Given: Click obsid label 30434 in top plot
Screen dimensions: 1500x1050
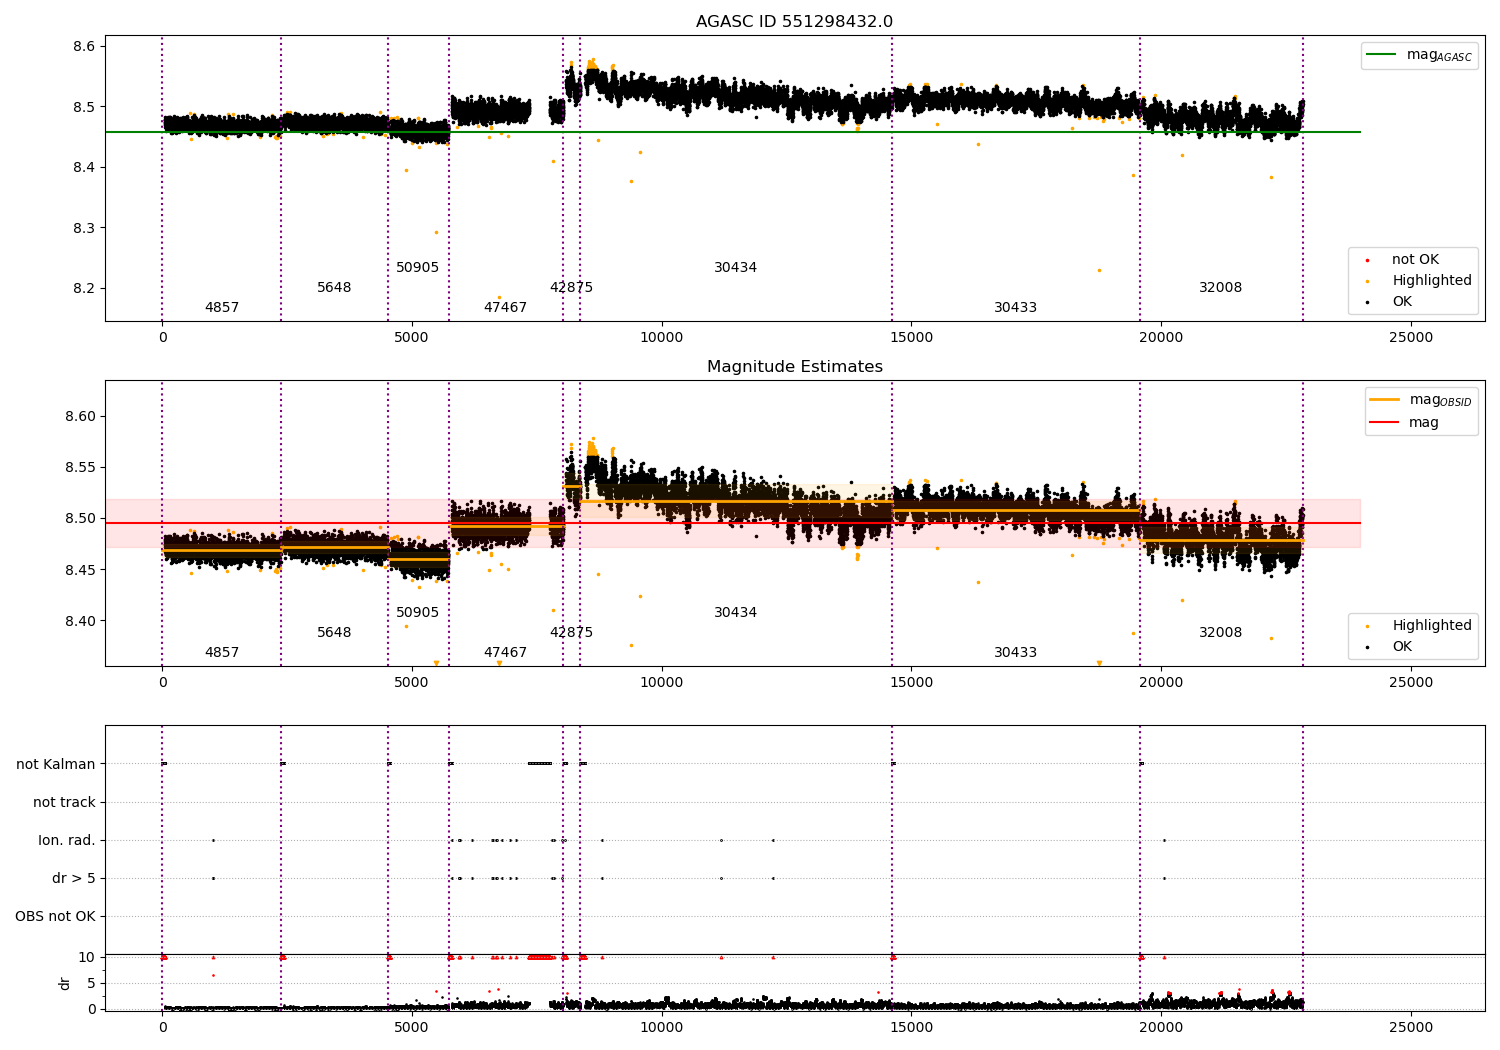Looking at the screenshot, I should (735, 268).
